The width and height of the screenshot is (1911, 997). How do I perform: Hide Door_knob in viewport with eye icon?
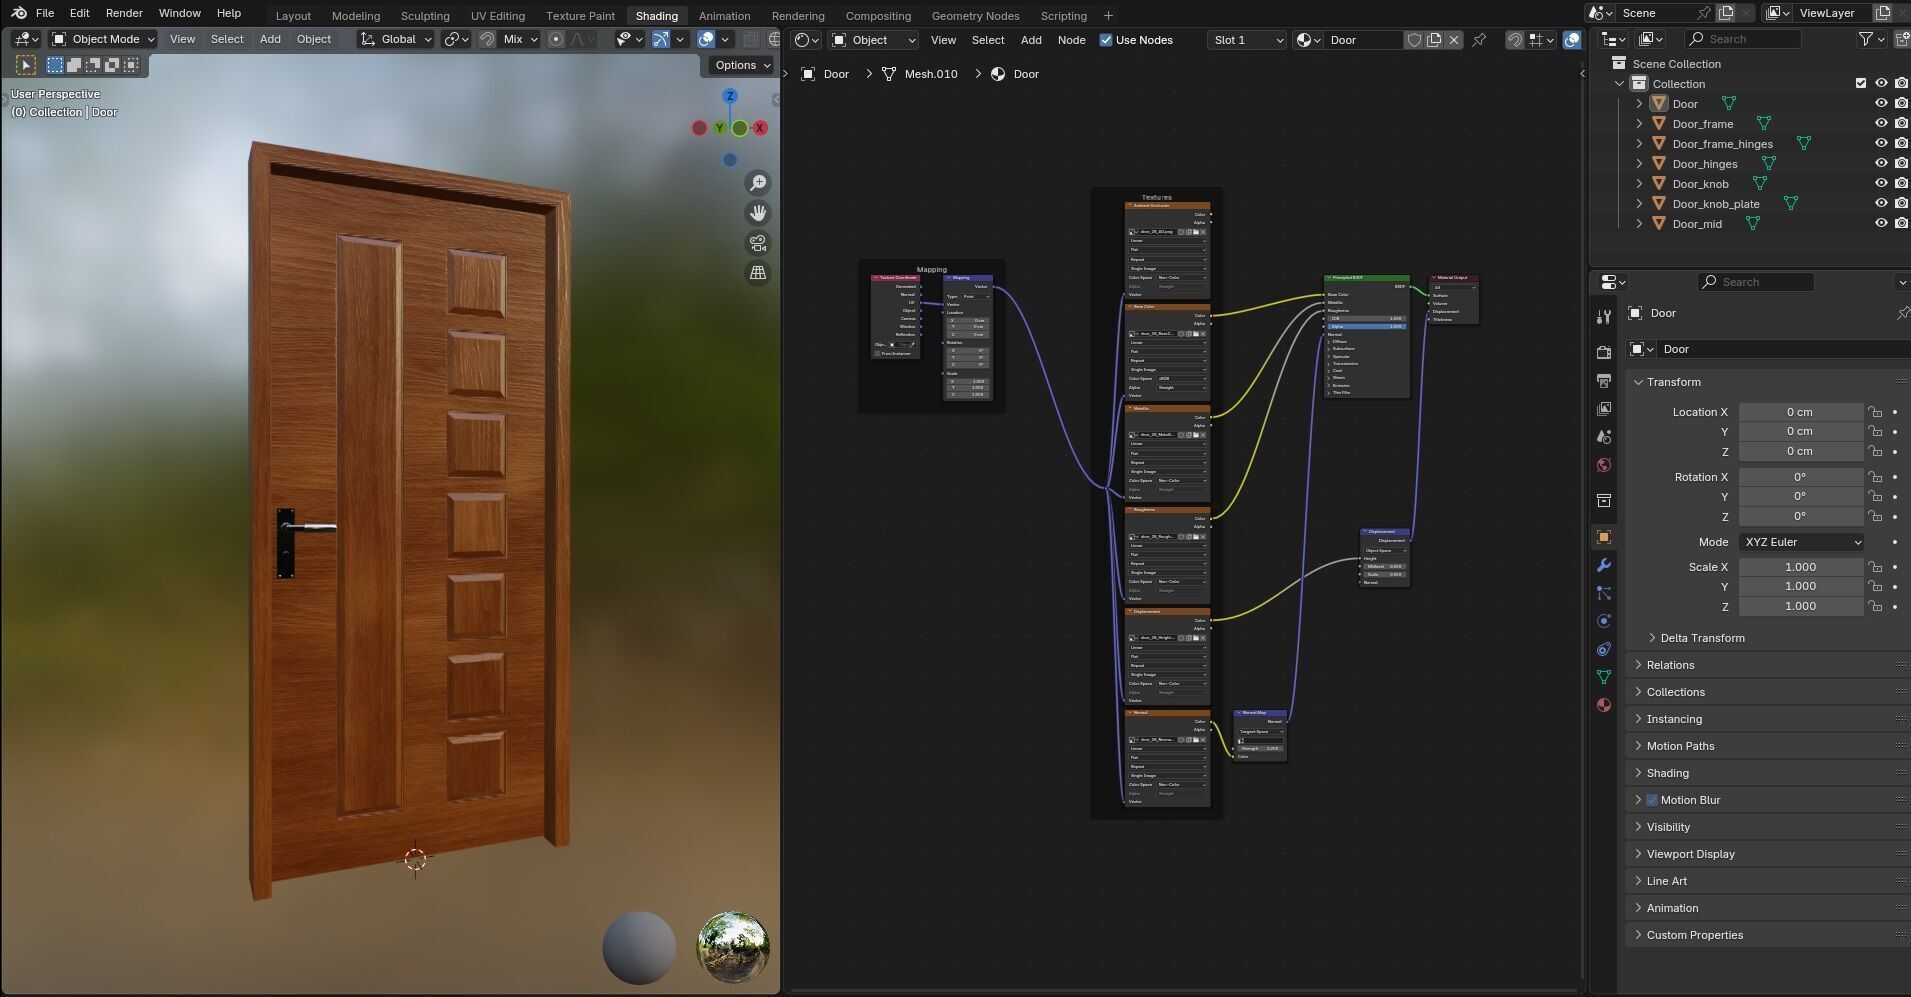[1881, 184]
